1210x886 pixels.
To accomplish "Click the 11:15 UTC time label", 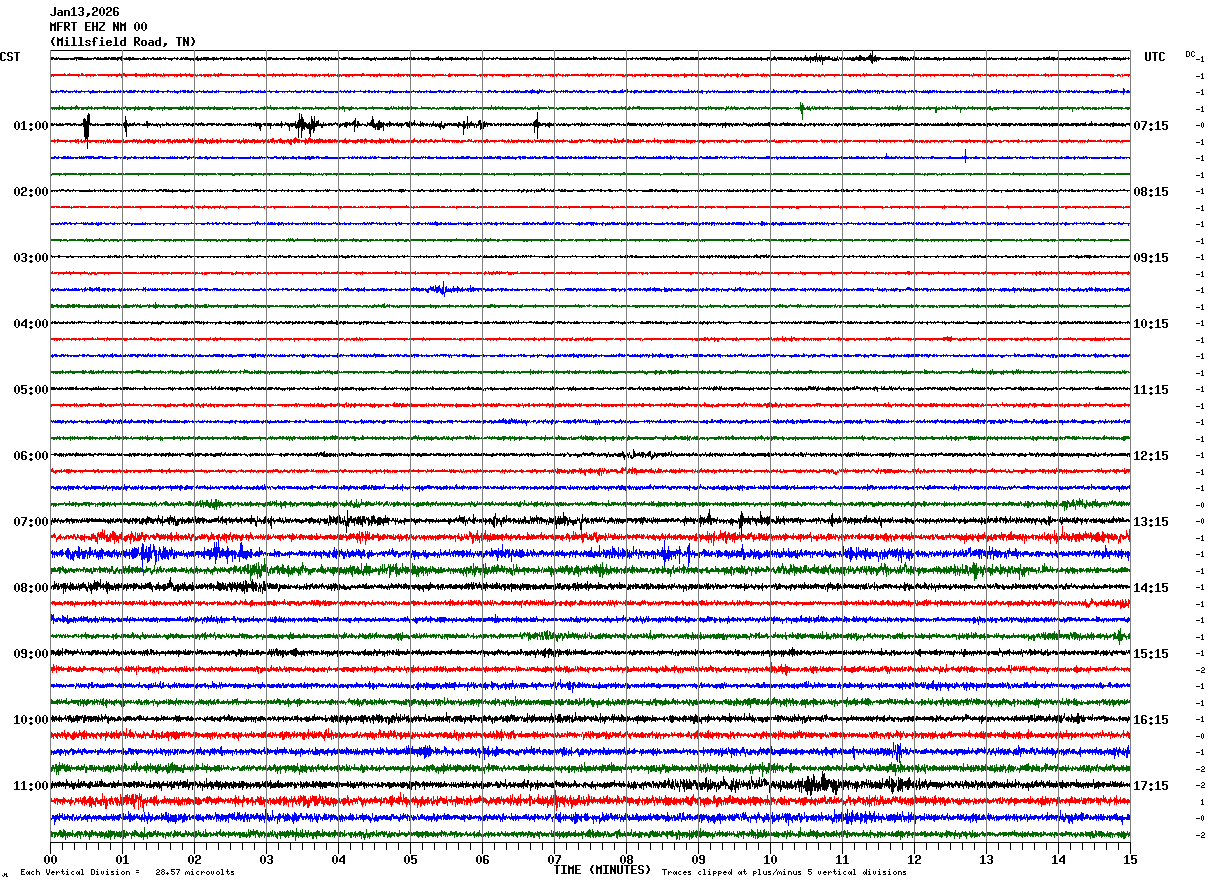I will [1150, 390].
